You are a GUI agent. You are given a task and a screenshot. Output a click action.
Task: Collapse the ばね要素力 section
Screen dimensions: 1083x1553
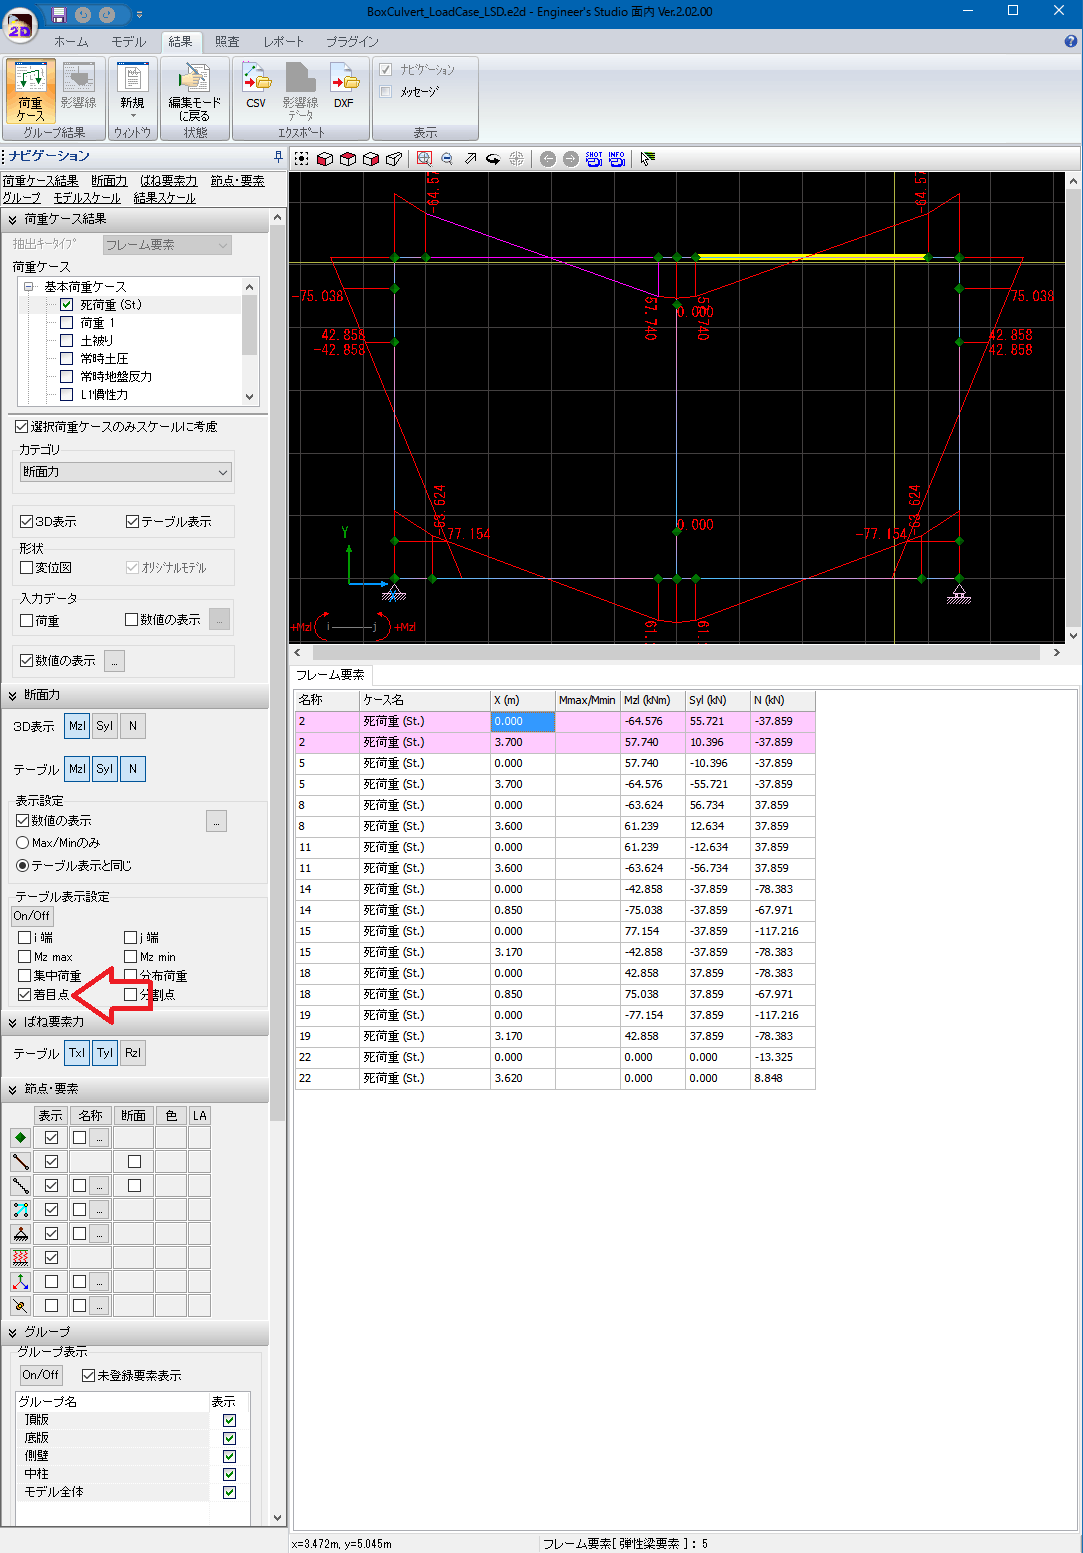[x=13, y=1023]
